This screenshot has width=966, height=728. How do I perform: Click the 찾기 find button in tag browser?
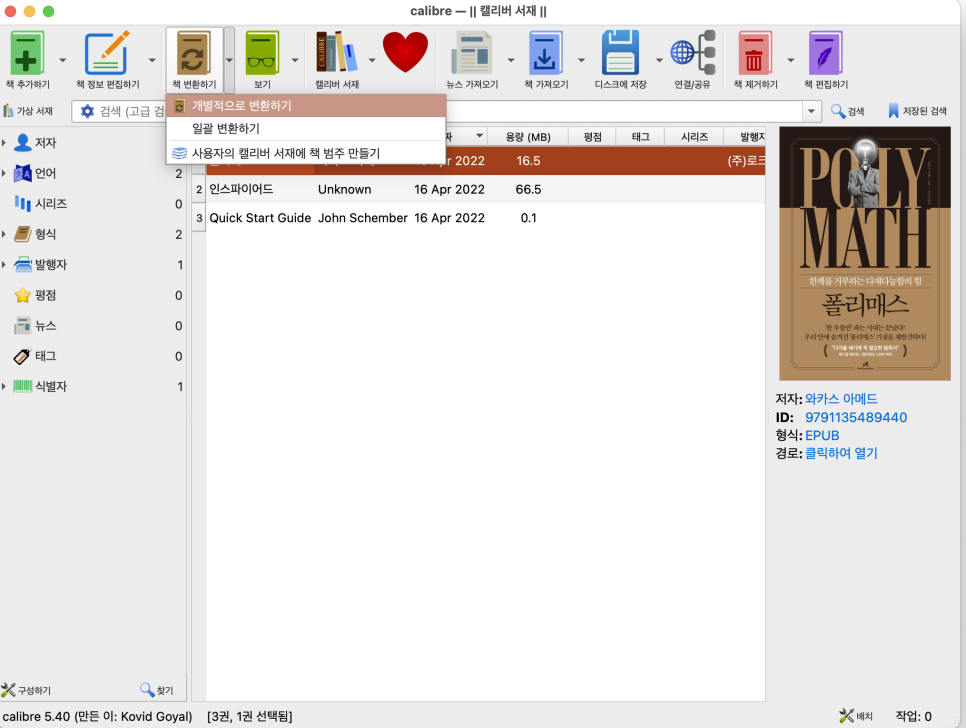(x=157, y=690)
